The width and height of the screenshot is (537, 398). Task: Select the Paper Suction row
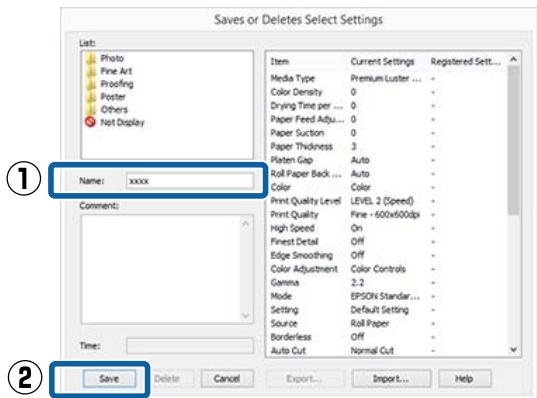point(387,133)
